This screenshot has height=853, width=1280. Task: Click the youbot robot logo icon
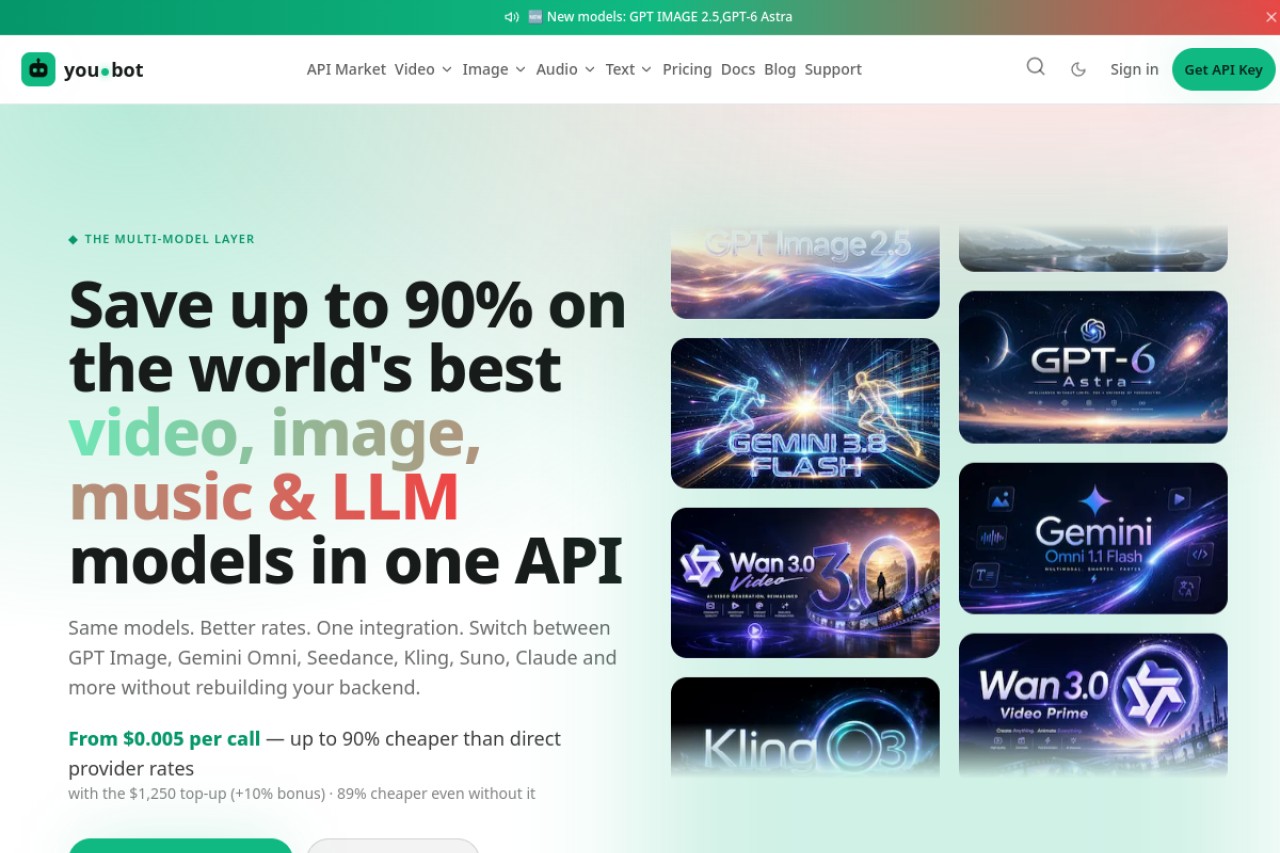tap(38, 69)
